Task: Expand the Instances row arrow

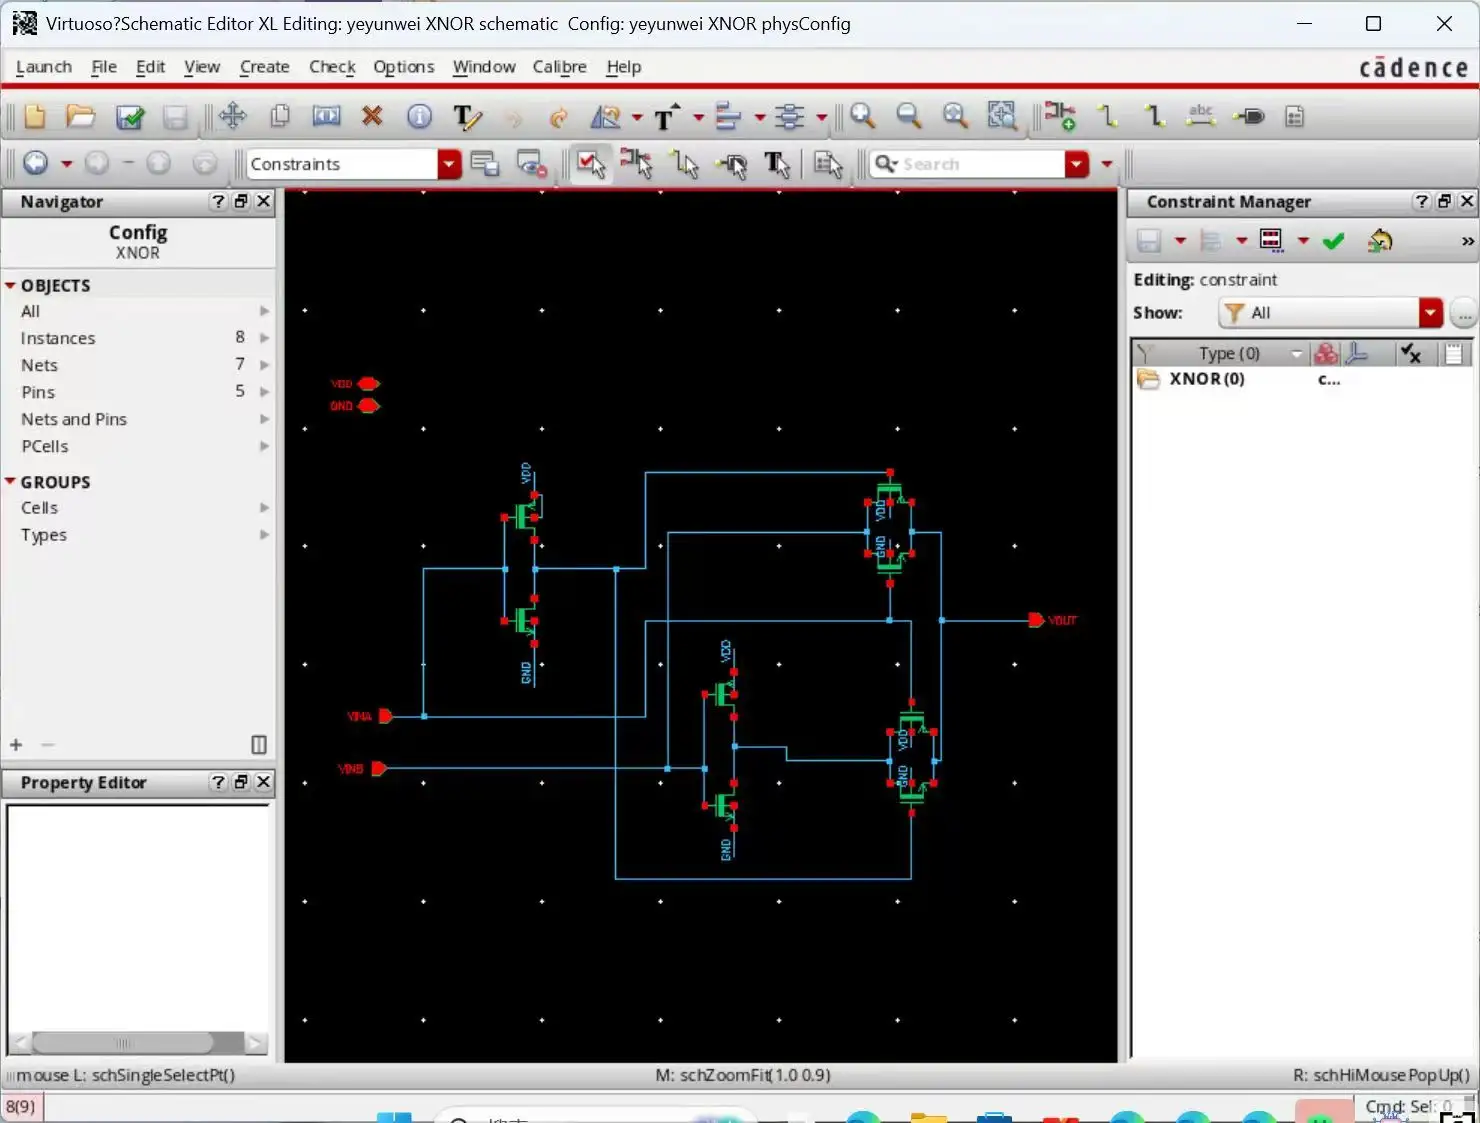Action: [264, 338]
